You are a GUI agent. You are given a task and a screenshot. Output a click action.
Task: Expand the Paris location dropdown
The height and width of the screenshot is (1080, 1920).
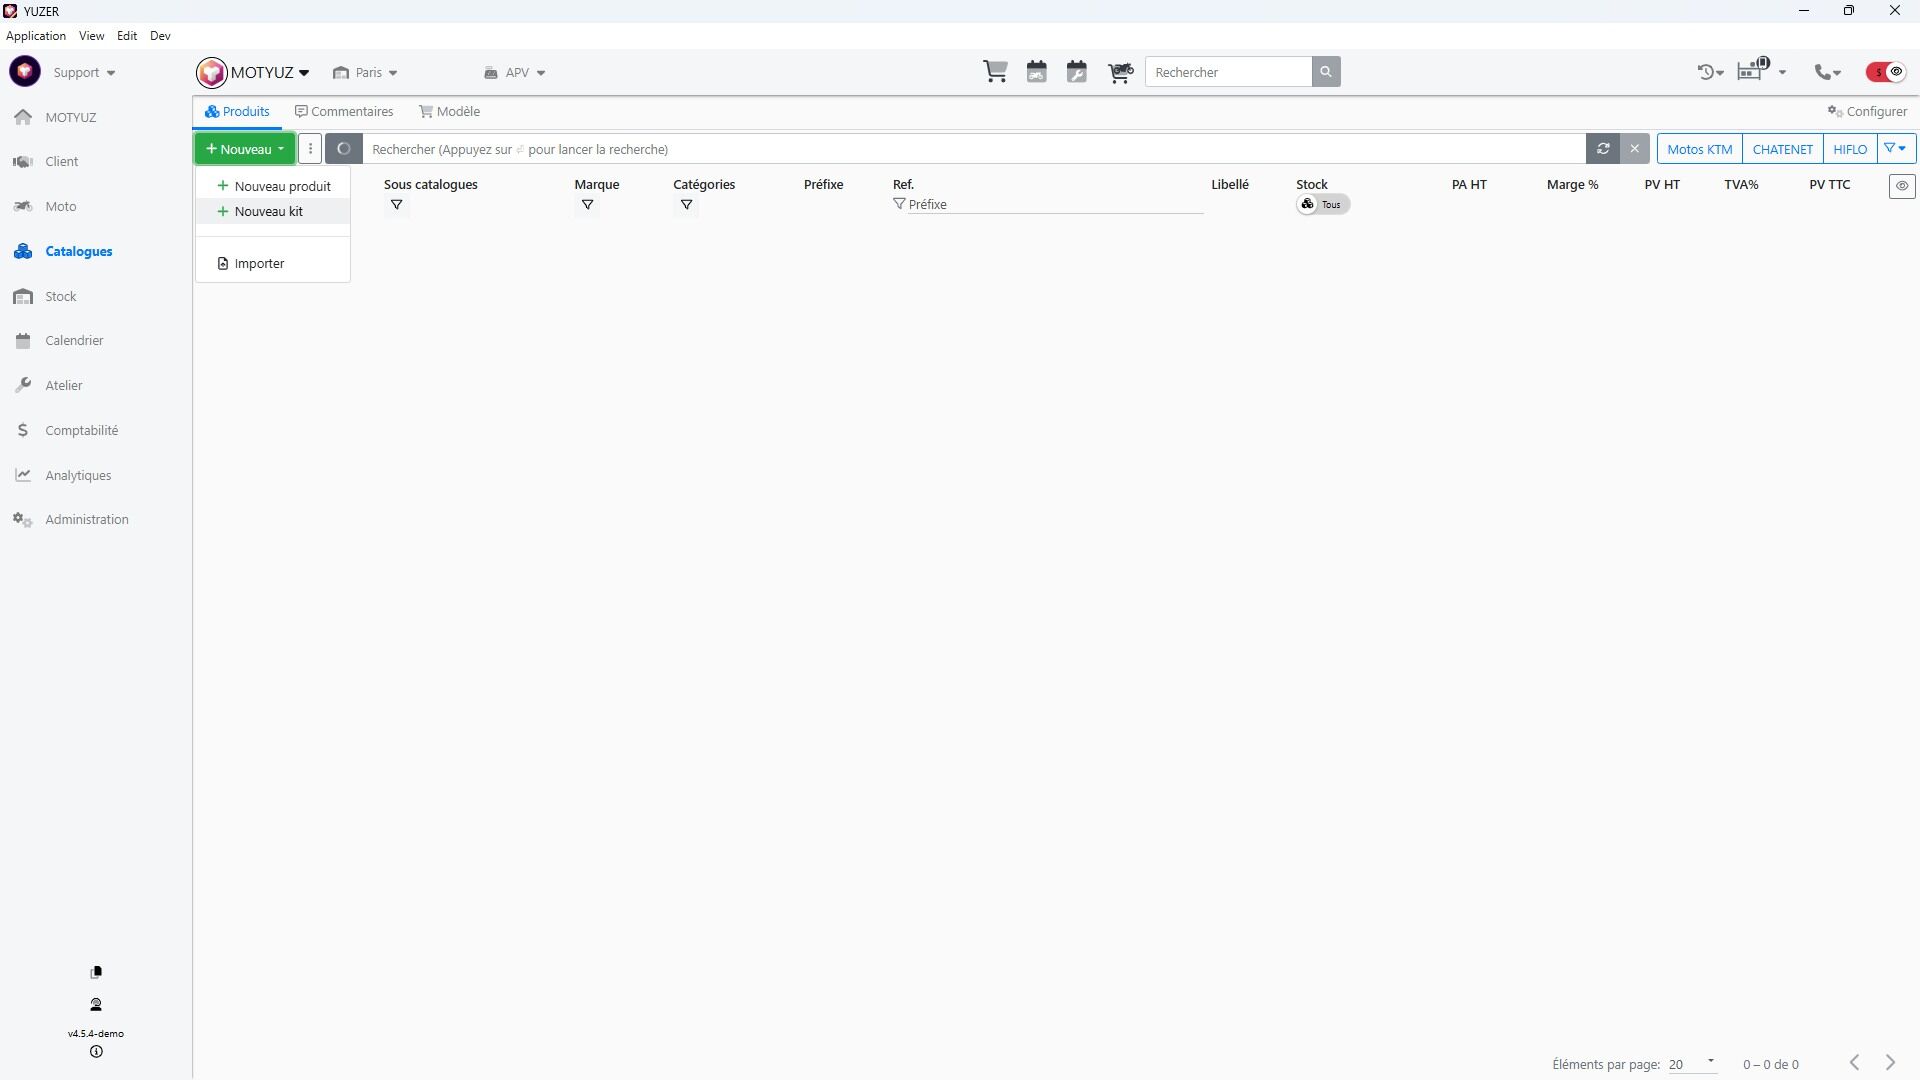pos(366,72)
